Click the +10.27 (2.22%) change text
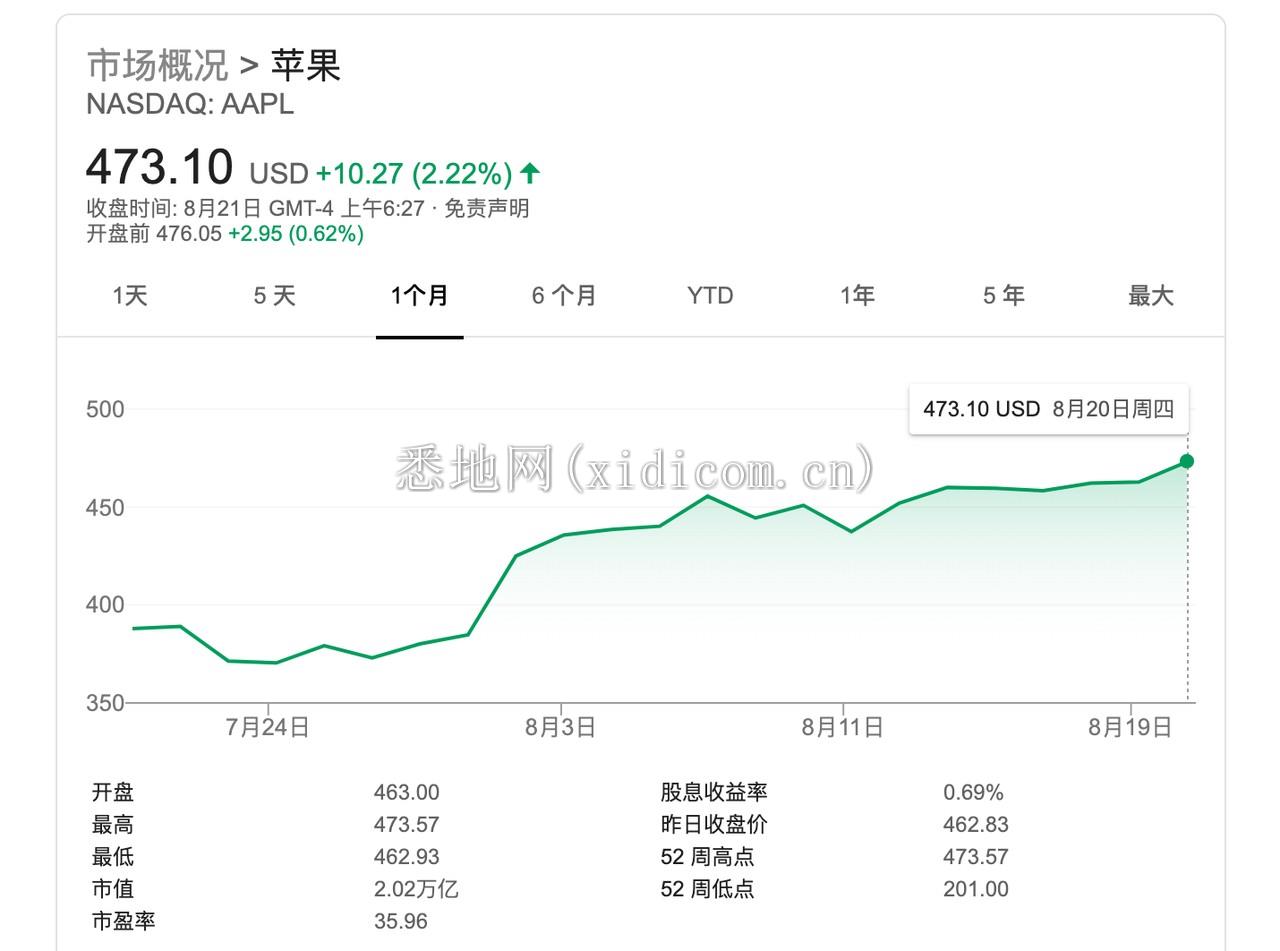1280x951 pixels. tap(414, 174)
